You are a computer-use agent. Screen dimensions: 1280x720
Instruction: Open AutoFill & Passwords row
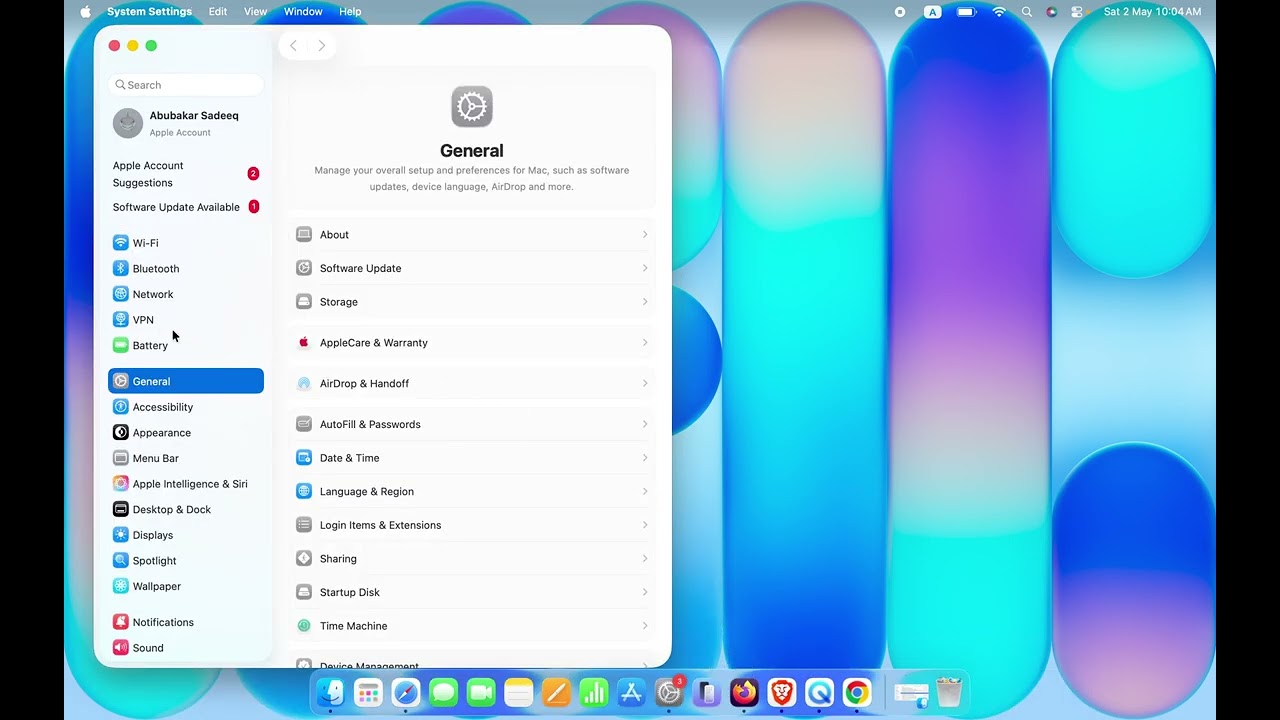pyautogui.click(x=472, y=424)
